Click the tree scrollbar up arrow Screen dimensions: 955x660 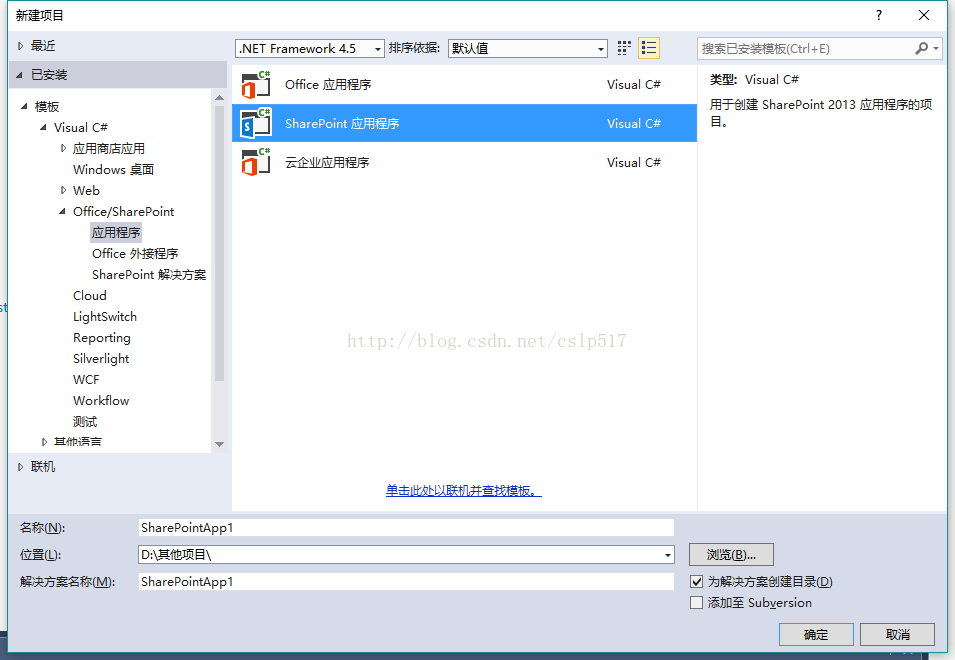(x=219, y=97)
